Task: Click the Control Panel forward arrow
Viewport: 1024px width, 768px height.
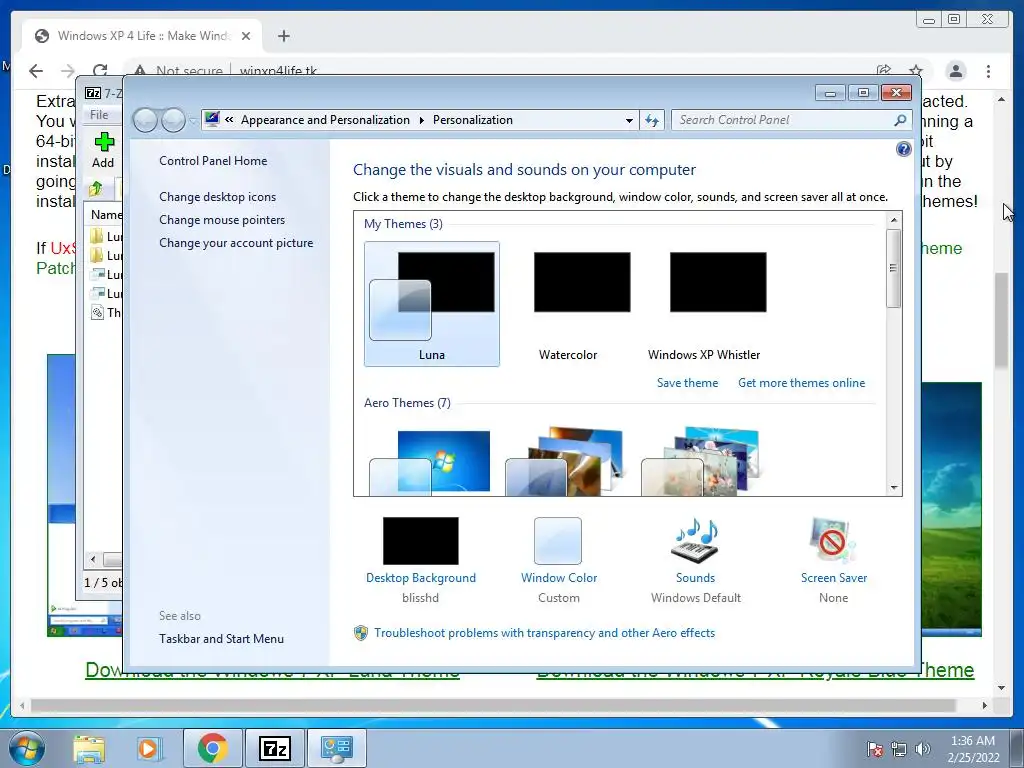Action: pos(173,120)
